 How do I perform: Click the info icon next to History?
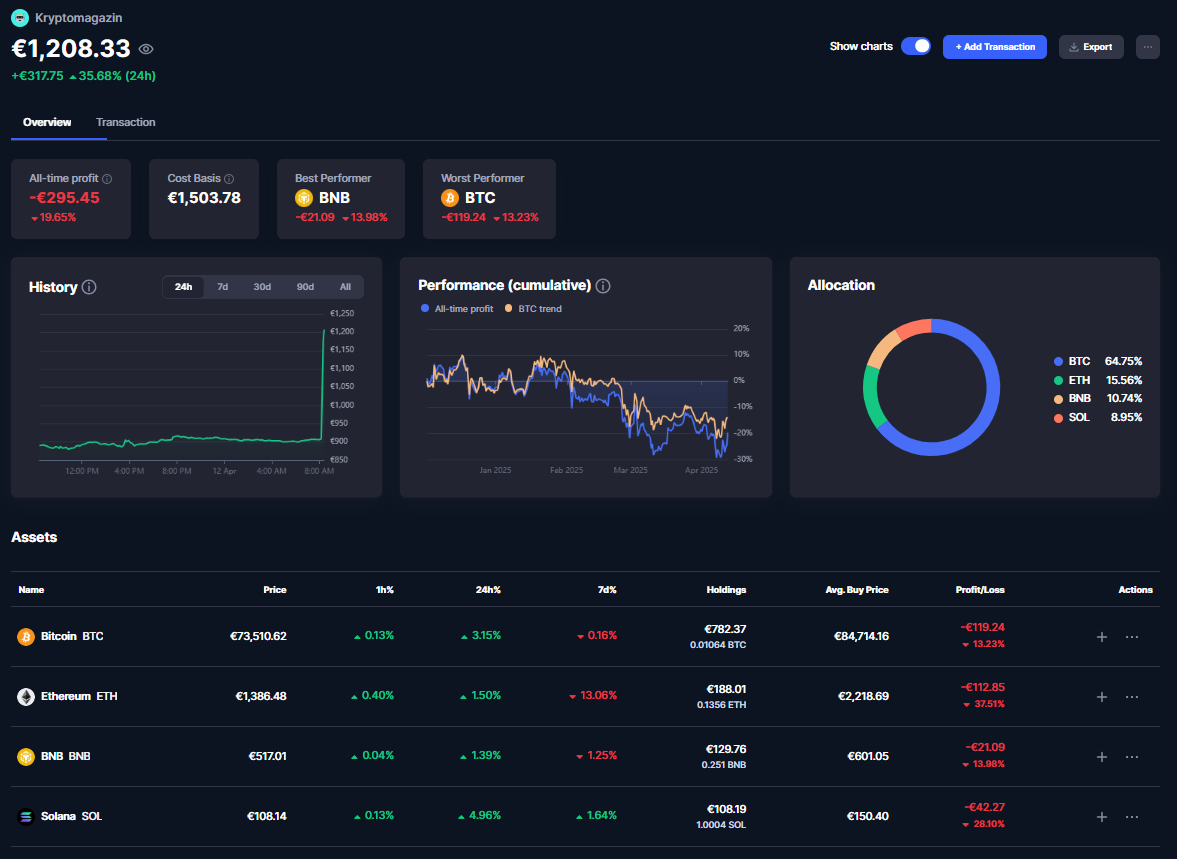89,287
